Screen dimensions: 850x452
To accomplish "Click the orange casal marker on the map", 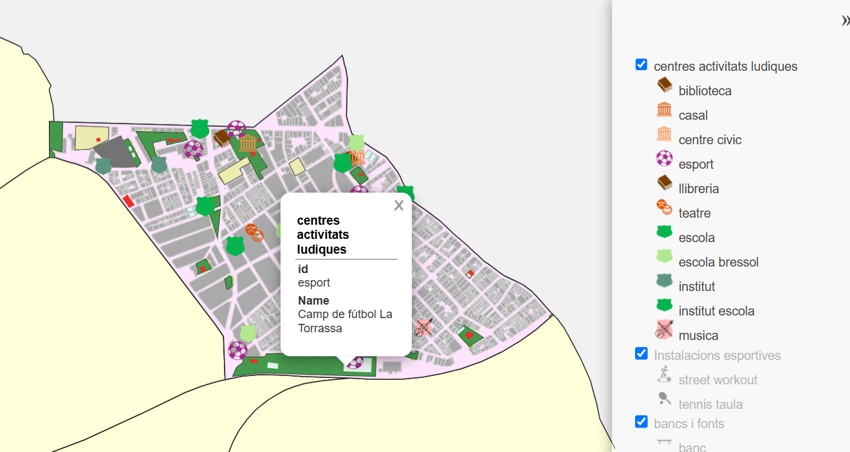I will 248,144.
